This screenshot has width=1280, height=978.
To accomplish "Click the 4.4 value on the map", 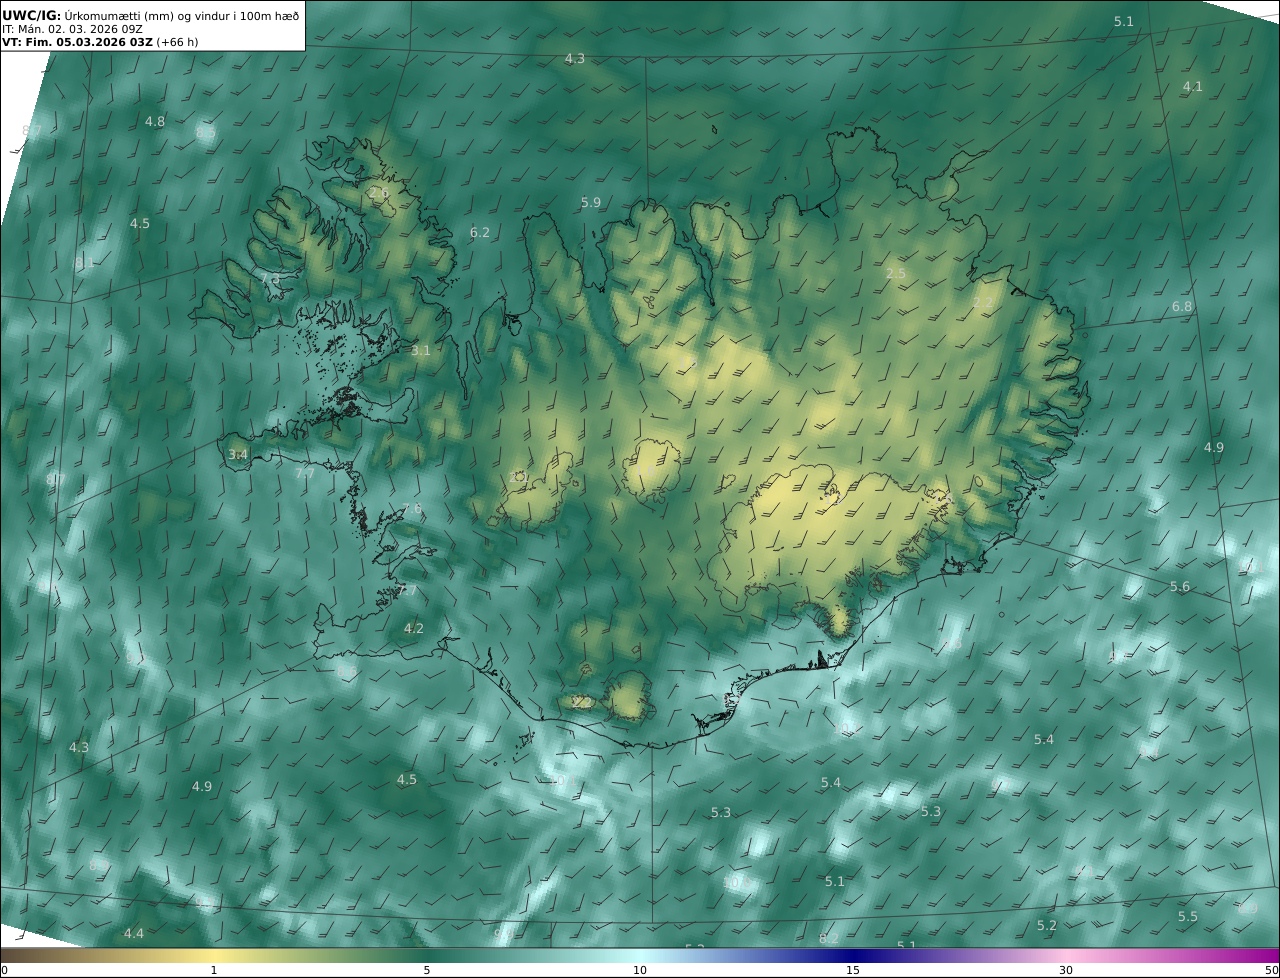I will [x=134, y=934].
